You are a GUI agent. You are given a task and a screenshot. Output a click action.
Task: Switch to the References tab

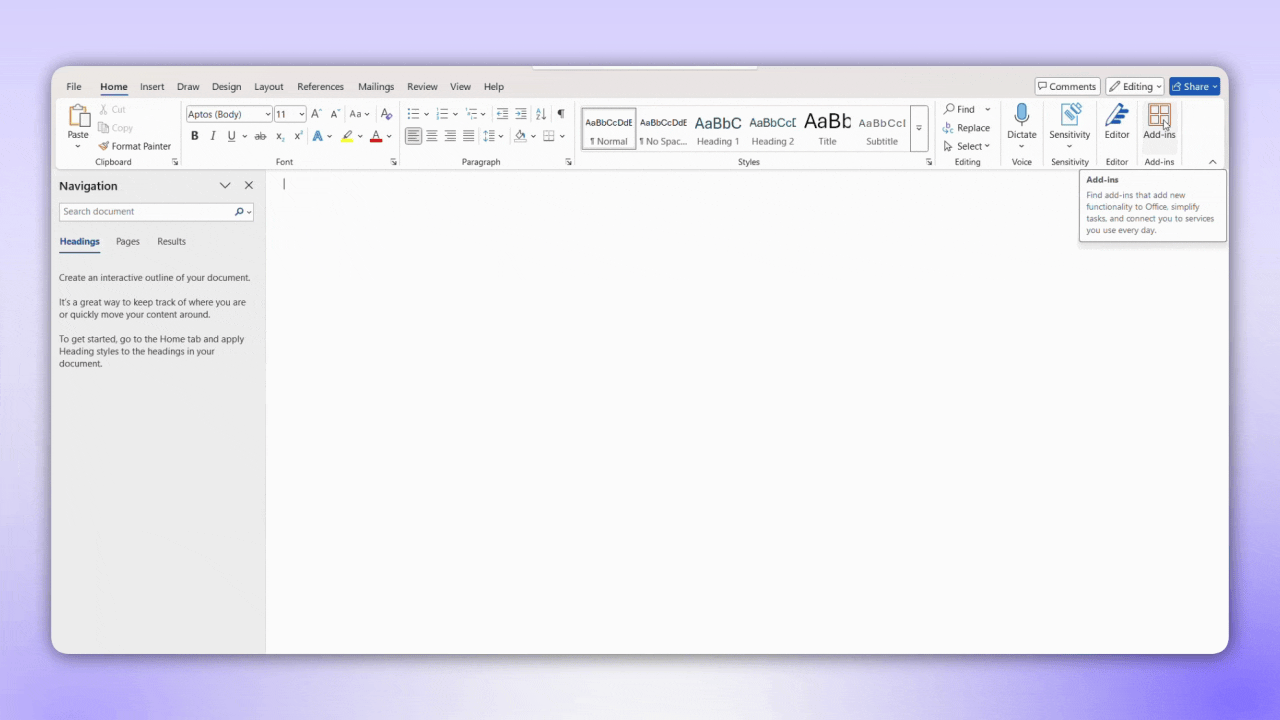320,87
